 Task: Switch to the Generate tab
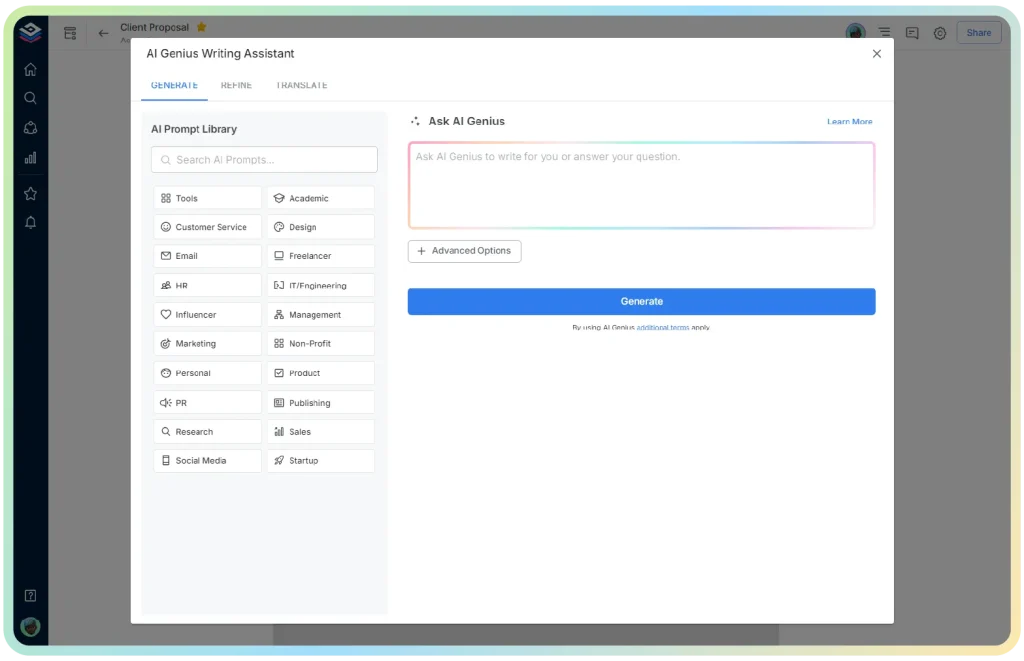(174, 86)
